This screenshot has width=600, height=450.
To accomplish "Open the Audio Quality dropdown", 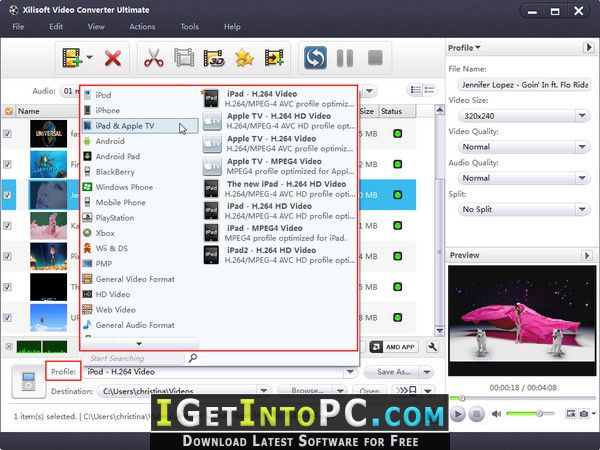I will click(524, 178).
